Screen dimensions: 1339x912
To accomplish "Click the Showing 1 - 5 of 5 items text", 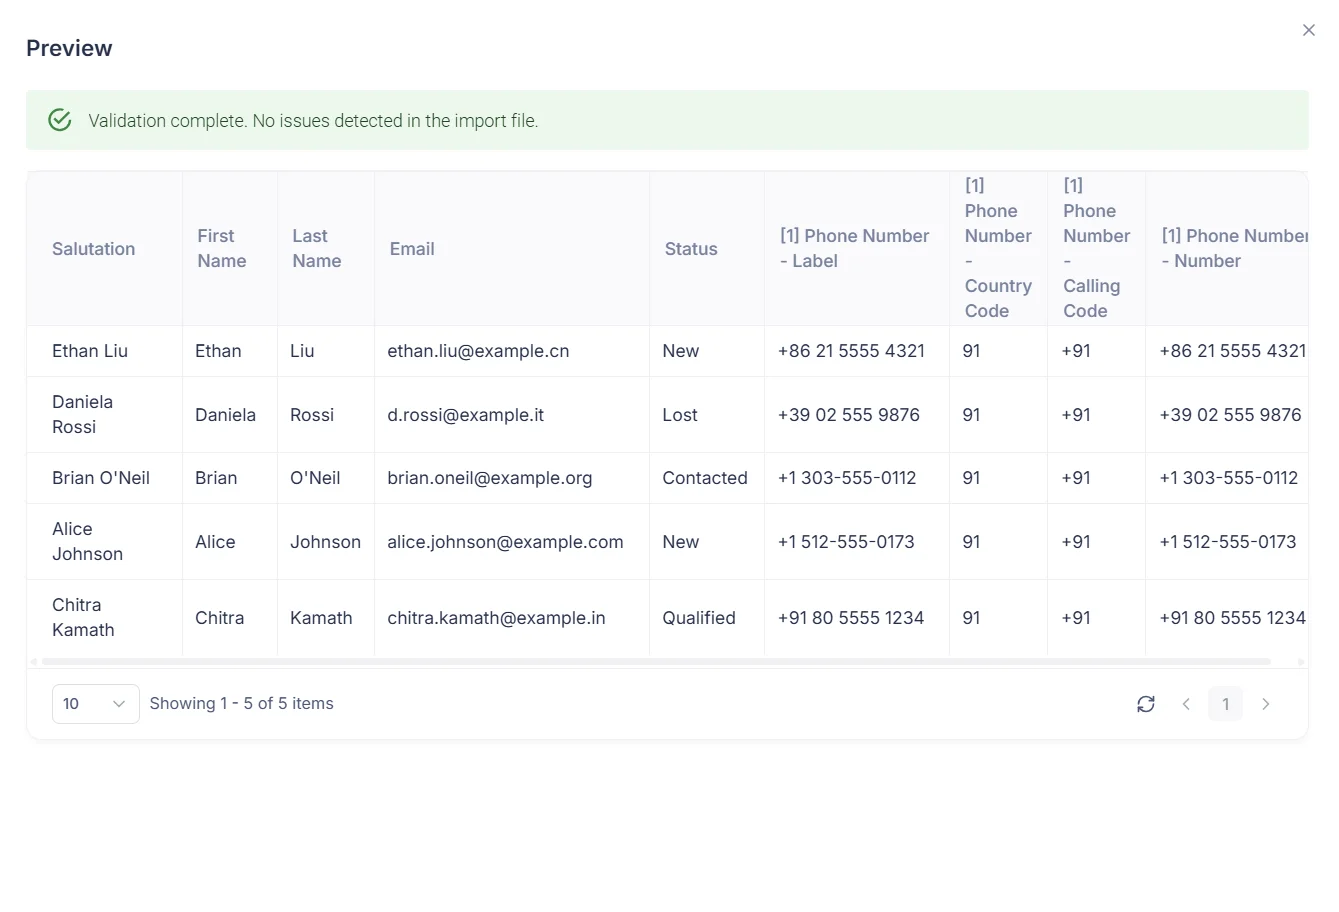I will 242,704.
